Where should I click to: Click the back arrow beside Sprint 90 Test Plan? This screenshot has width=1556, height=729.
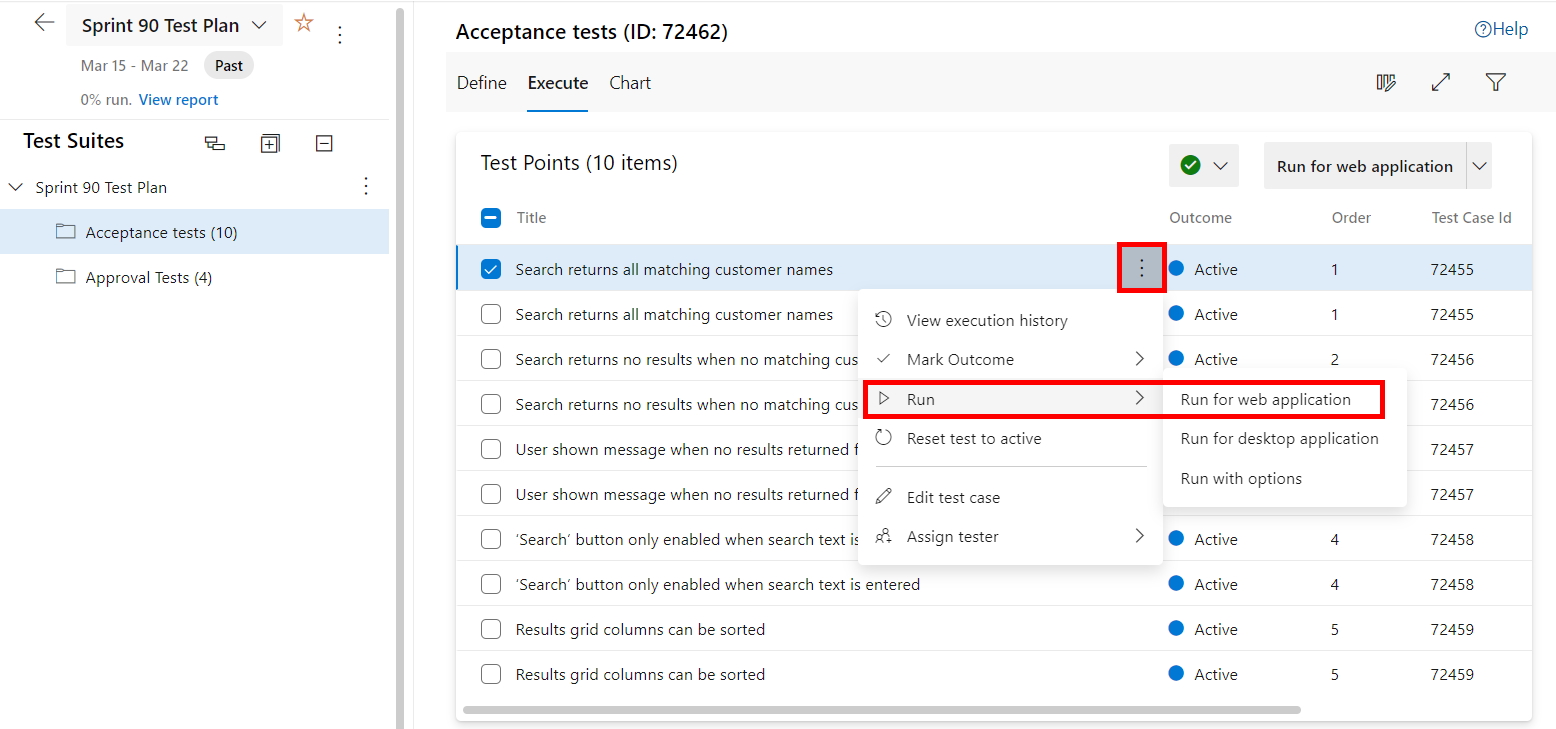click(43, 23)
